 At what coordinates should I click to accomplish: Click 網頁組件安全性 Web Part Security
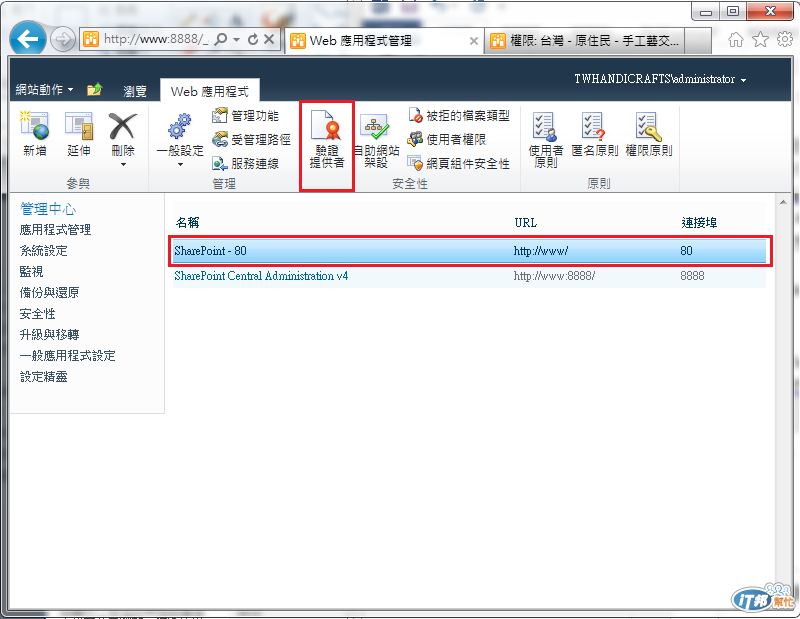coord(458,163)
